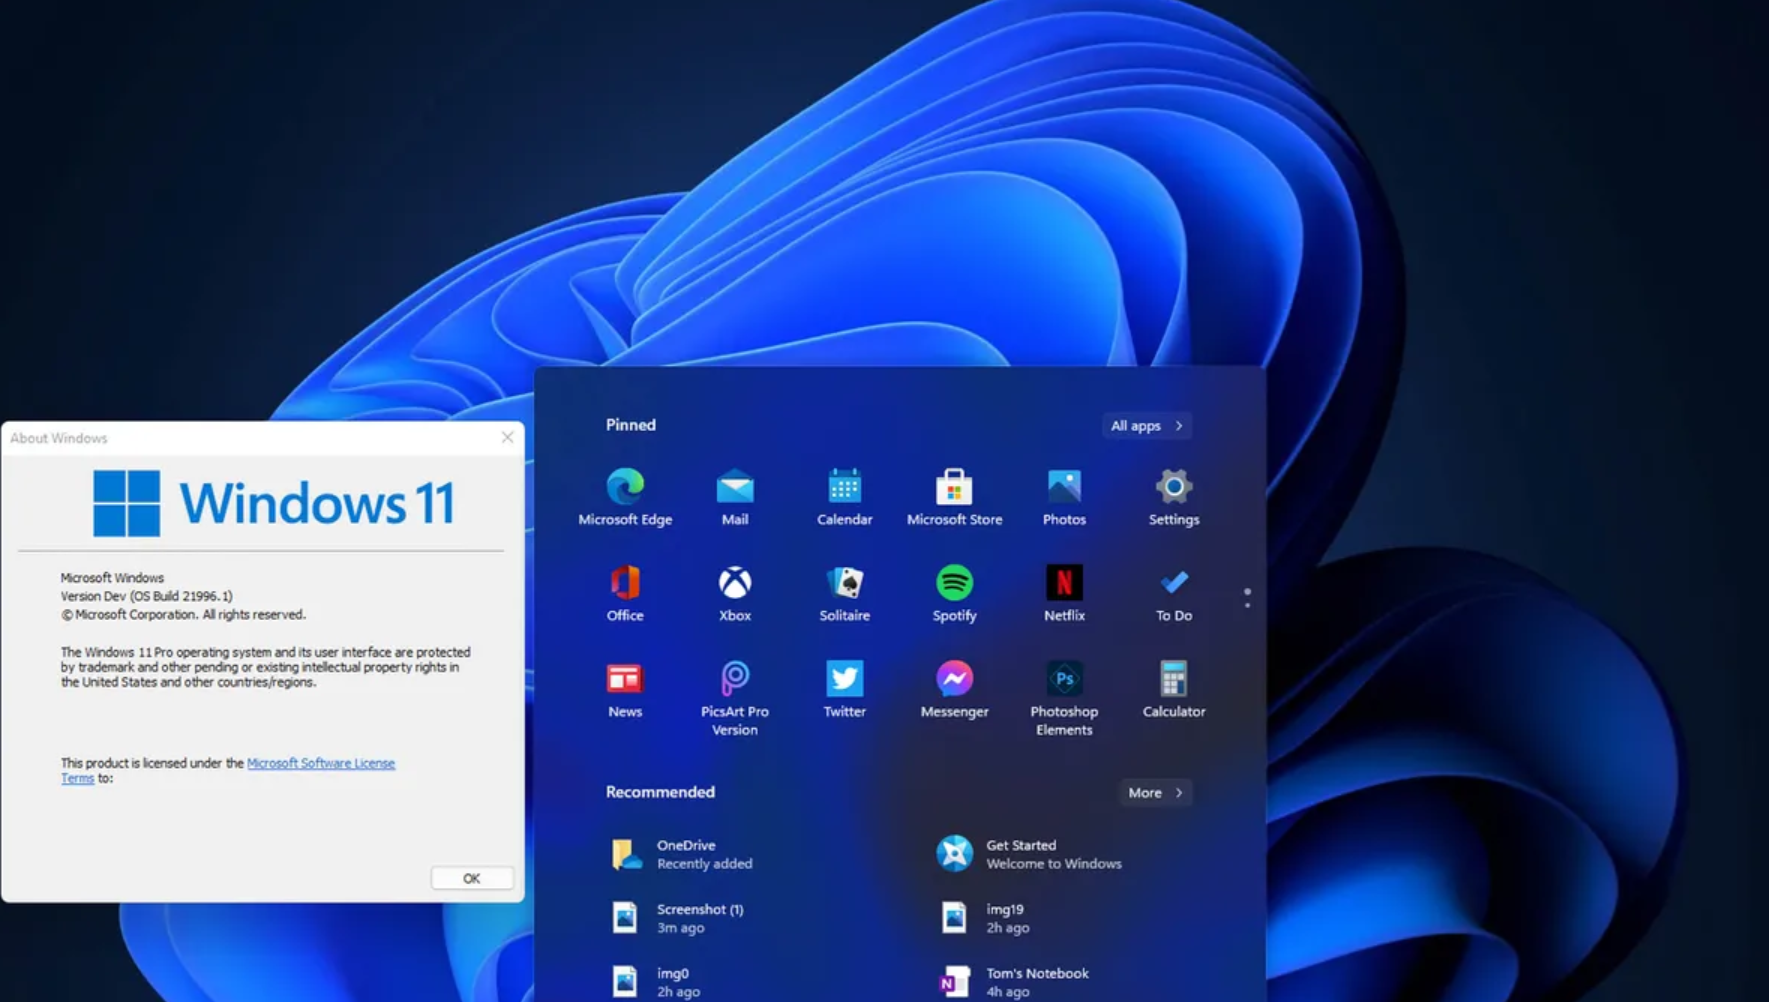
Task: Click the Windows 11 logo banner
Action: coord(274,503)
